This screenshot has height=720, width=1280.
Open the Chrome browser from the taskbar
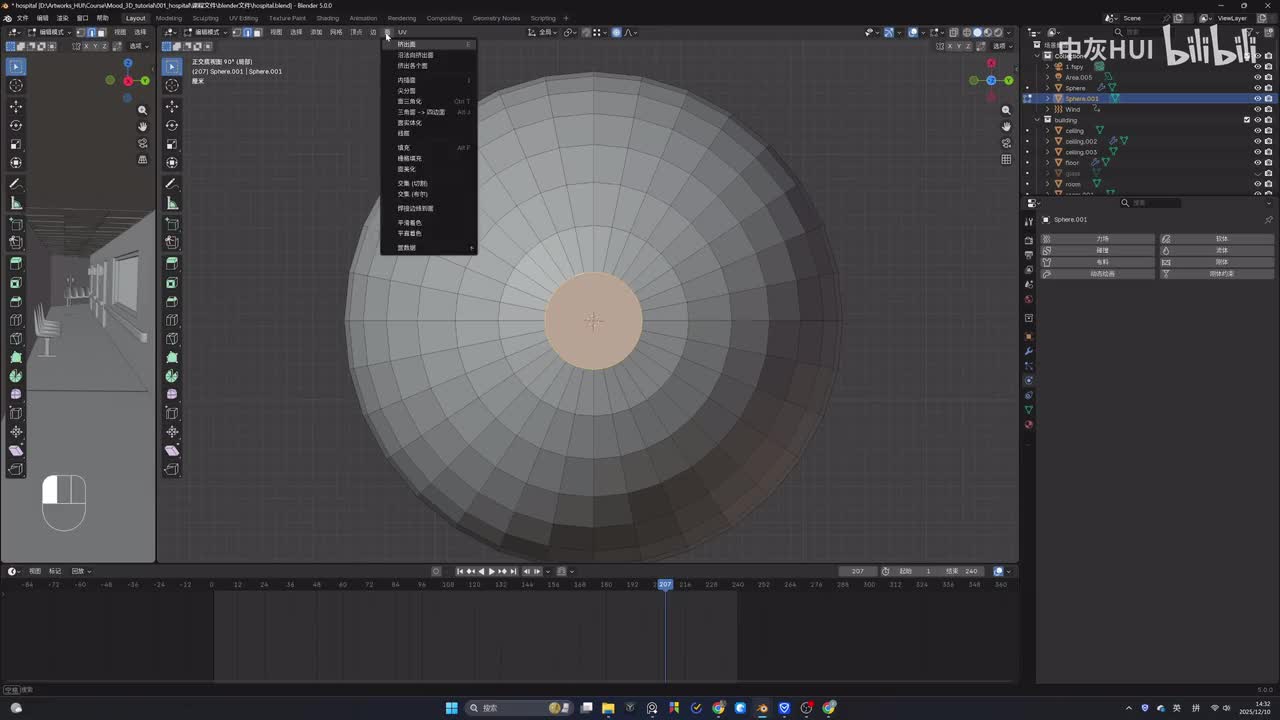tap(718, 708)
